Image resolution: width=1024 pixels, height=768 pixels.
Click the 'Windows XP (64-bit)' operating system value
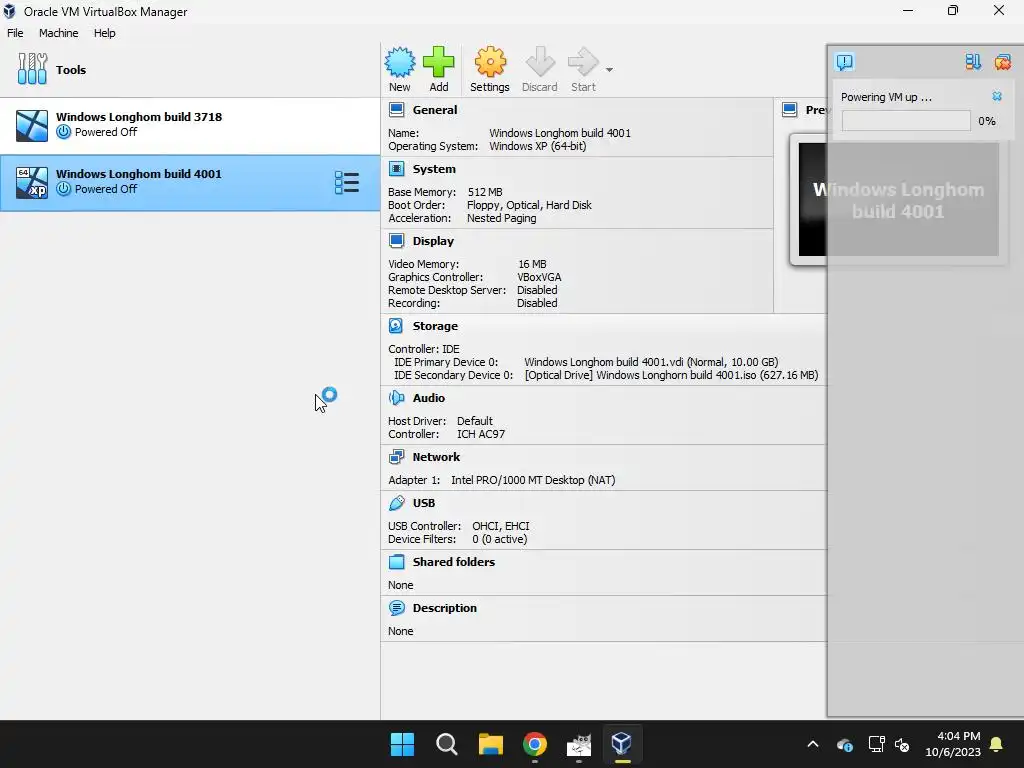coord(537,146)
